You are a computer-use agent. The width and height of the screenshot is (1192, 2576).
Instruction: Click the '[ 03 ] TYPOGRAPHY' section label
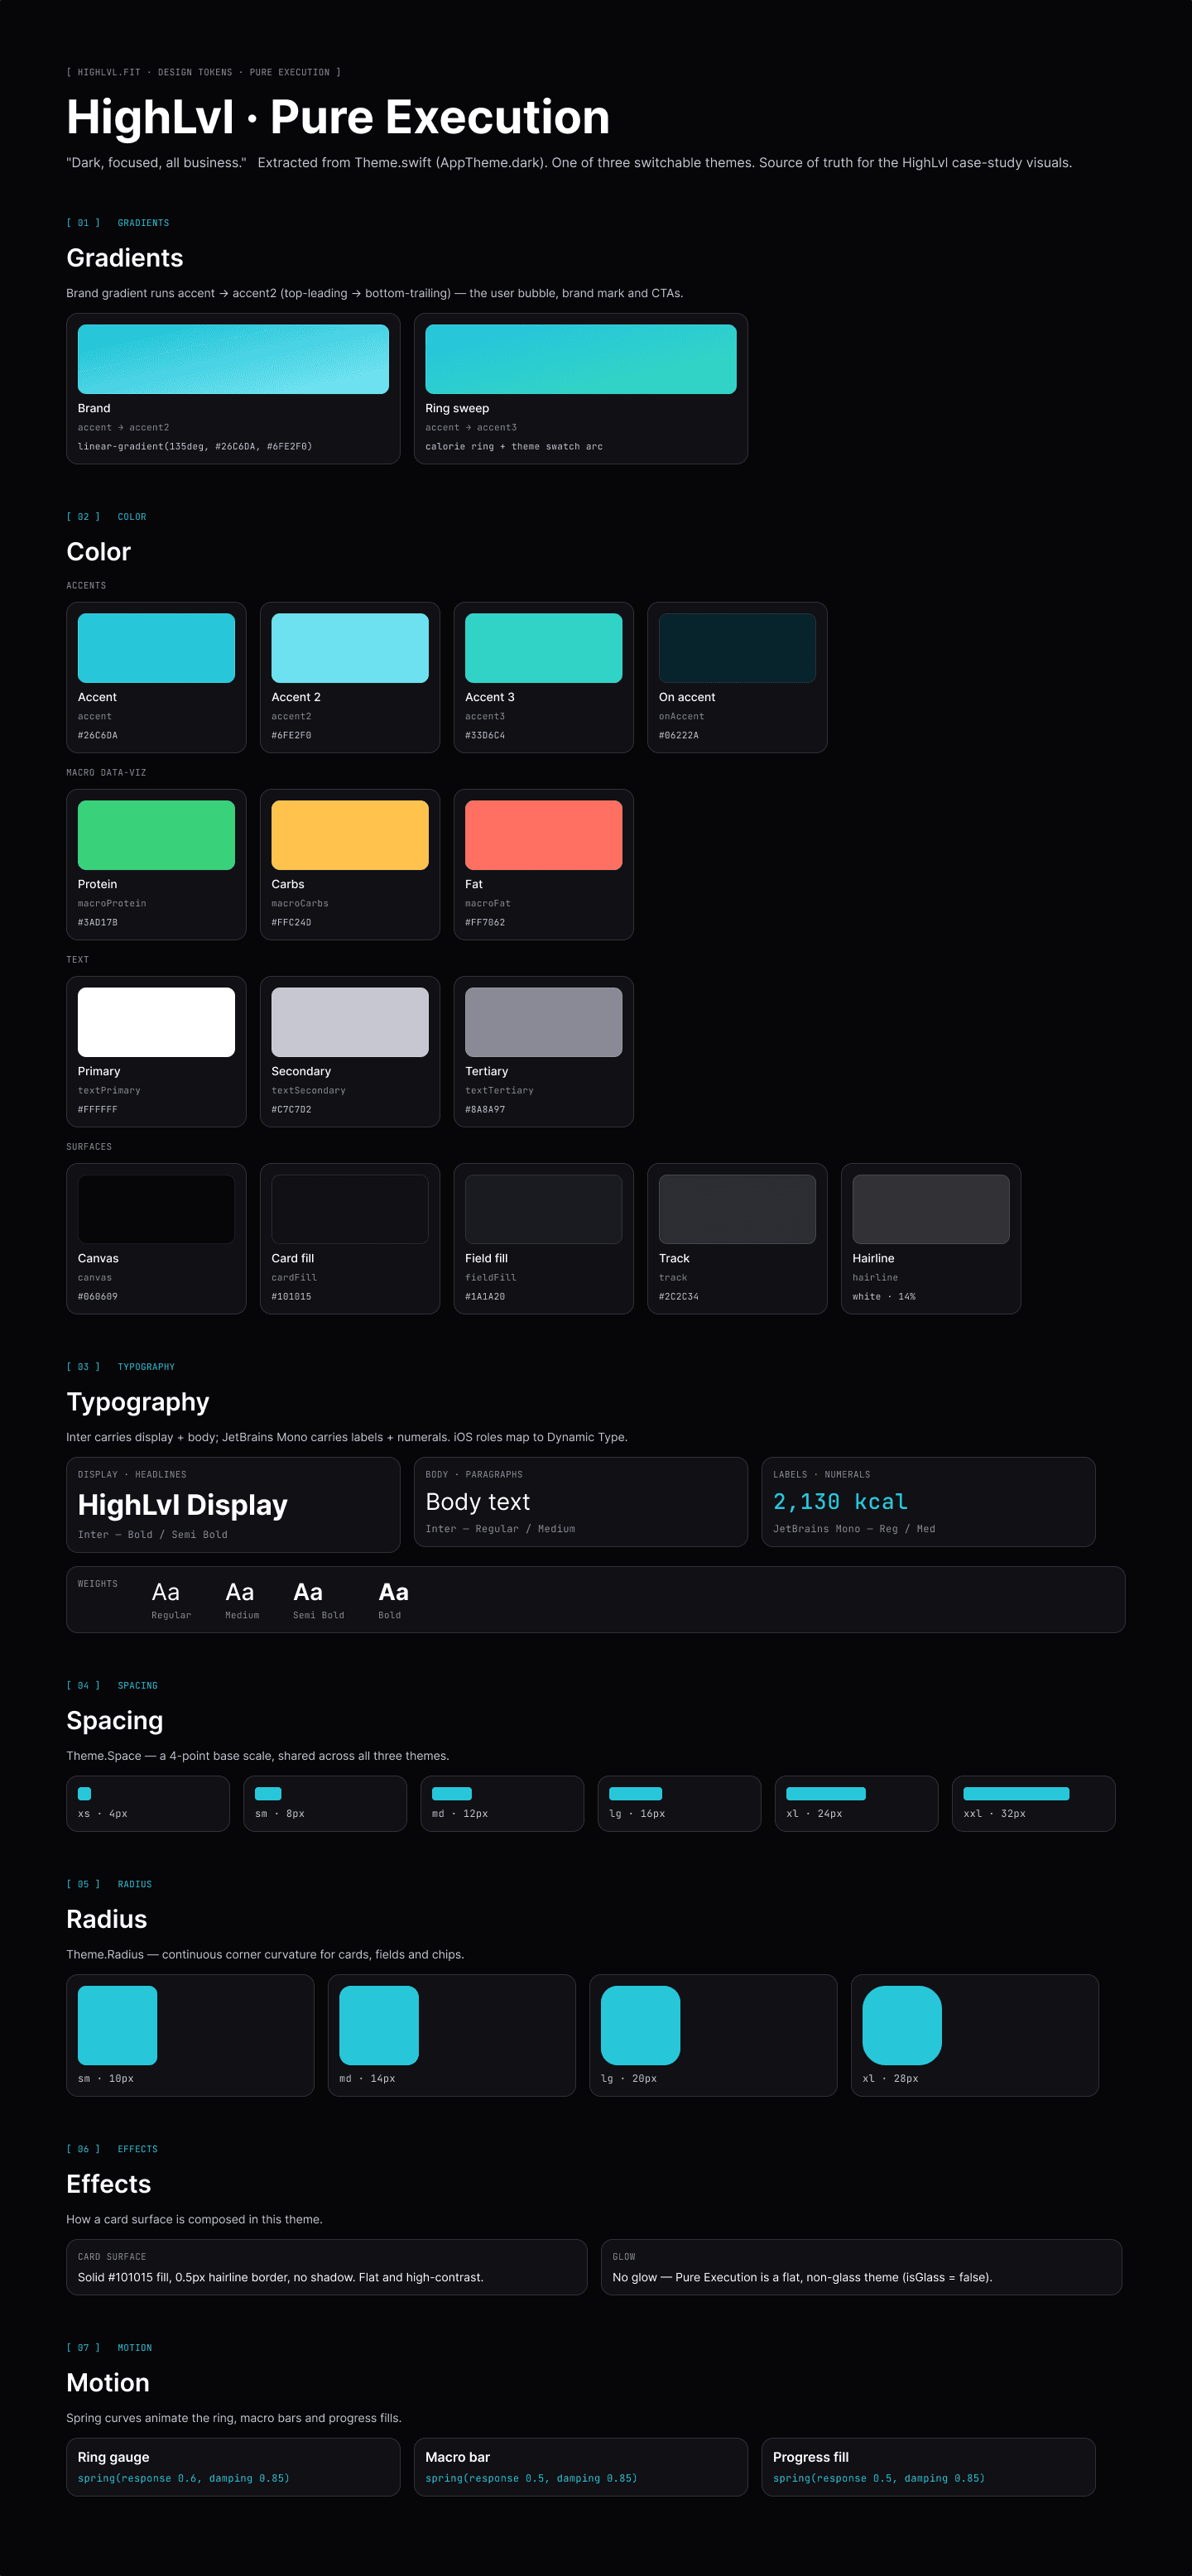point(121,1367)
